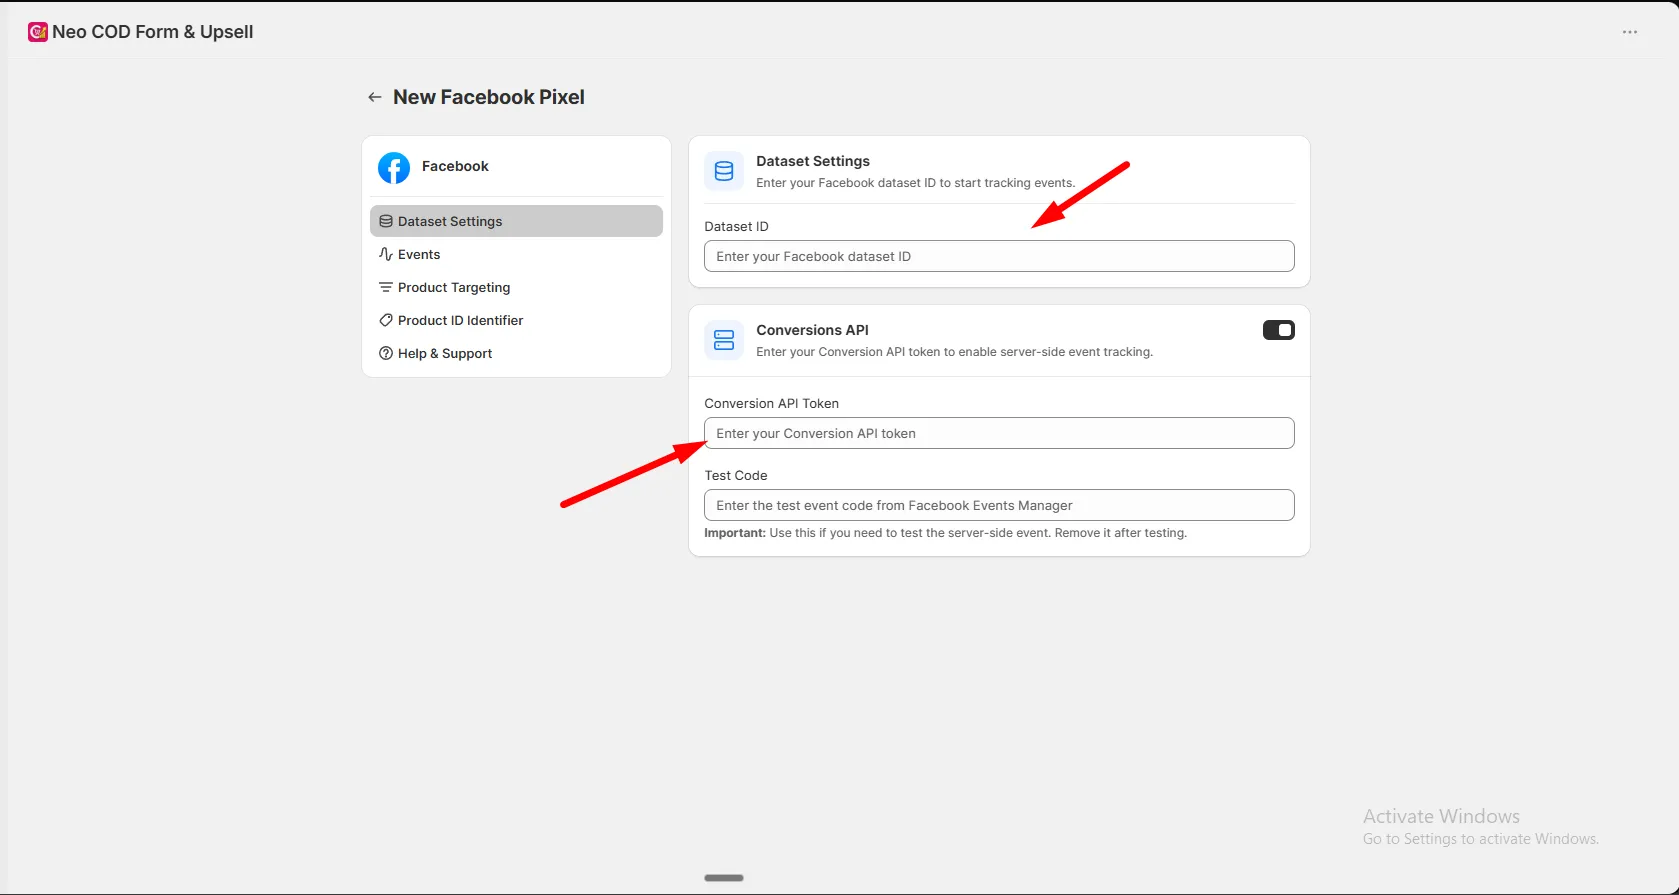
Task: Click the Conversion API Token label
Action: tap(771, 404)
